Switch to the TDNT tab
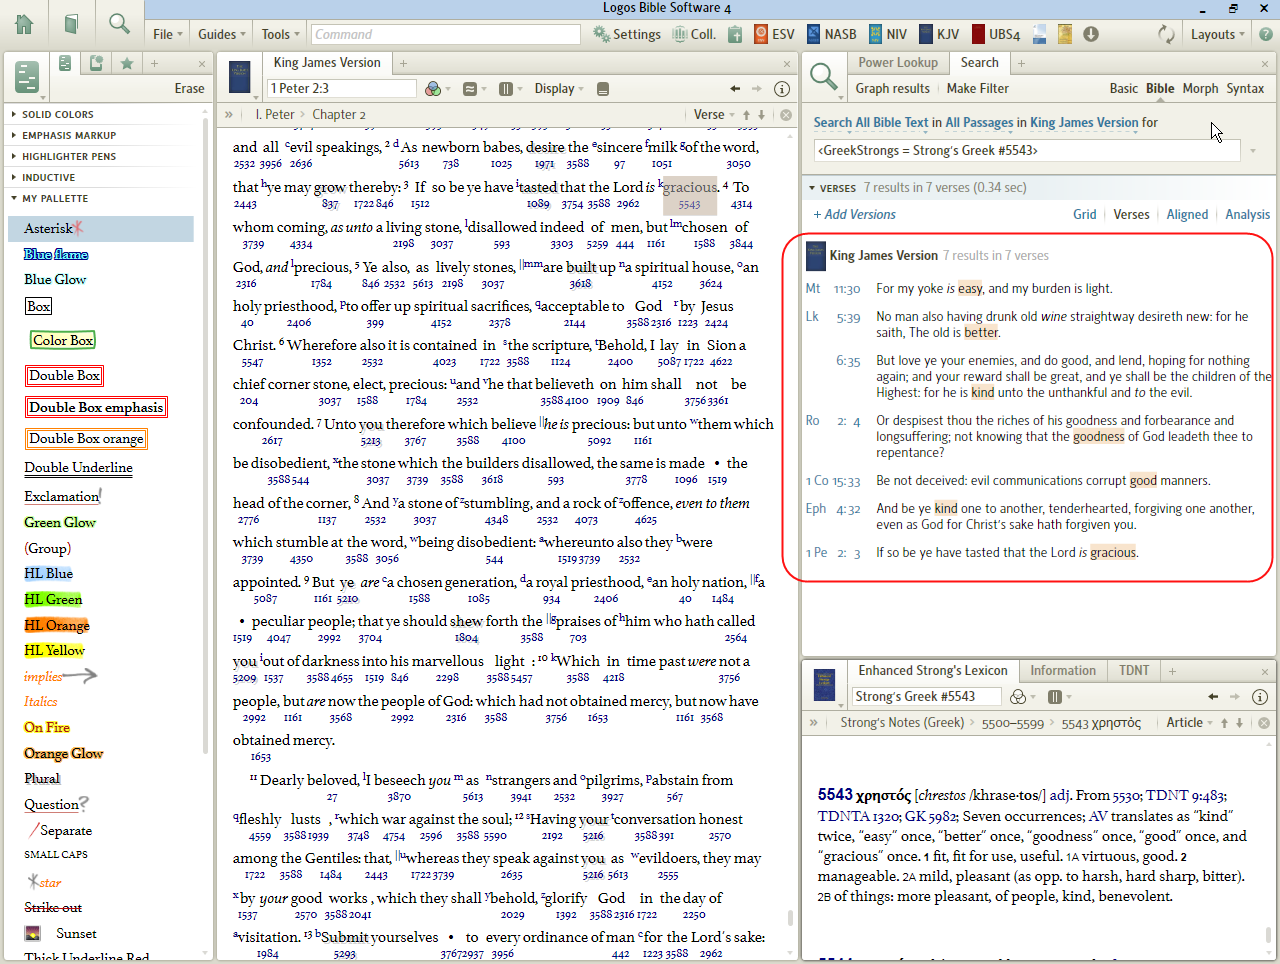Viewport: 1280px width, 964px height. click(x=1134, y=671)
